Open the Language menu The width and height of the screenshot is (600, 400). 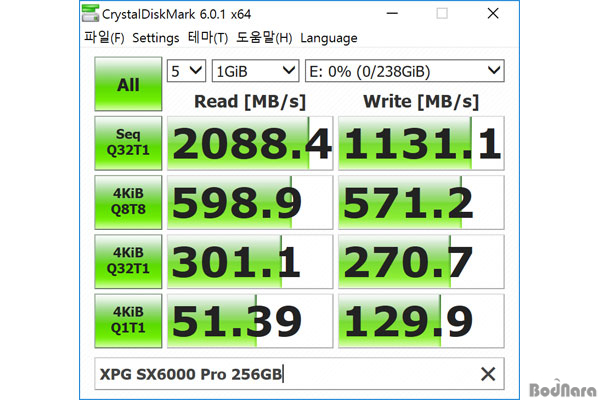point(329,38)
